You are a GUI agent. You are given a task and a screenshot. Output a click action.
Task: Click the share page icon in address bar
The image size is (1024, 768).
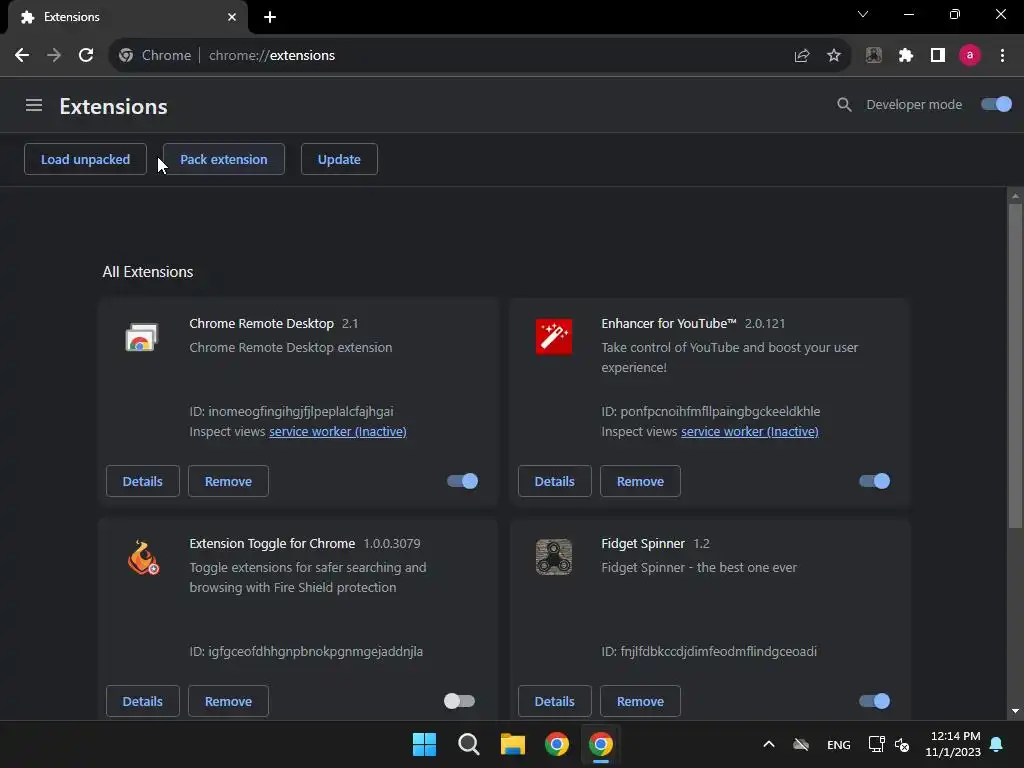coord(802,56)
